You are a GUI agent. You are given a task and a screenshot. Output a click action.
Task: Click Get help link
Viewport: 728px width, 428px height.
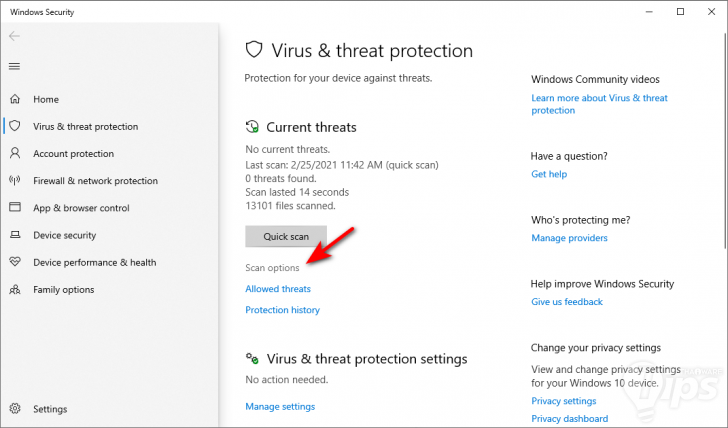[x=549, y=174]
